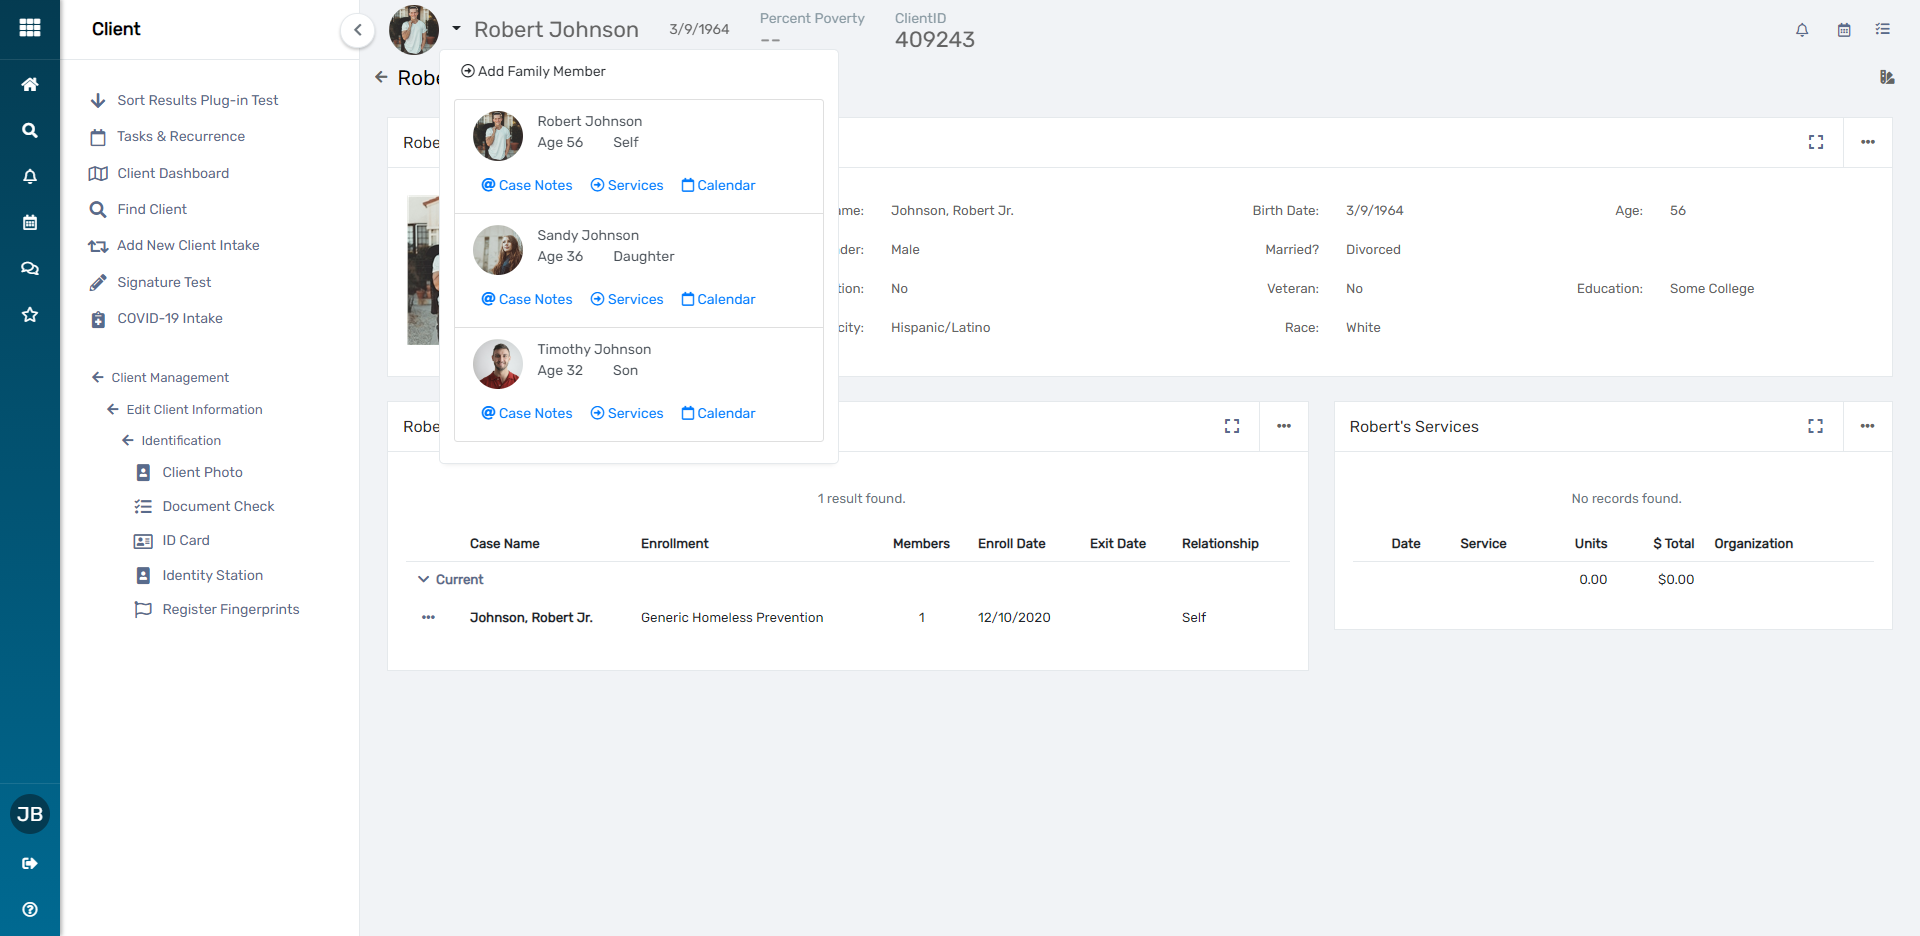Open the tasks checklist icon top right
Viewport: 1920px width, 936px height.
1884,30
